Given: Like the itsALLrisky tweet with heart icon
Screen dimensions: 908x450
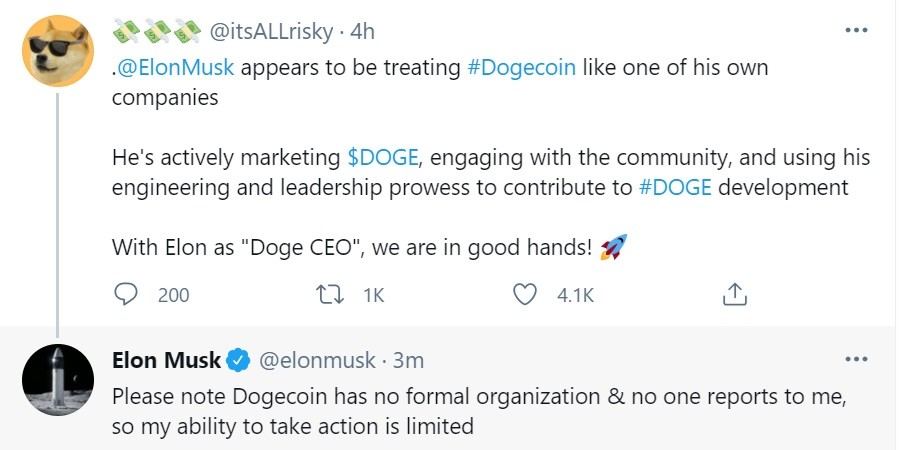Looking at the screenshot, I should click(x=525, y=294).
